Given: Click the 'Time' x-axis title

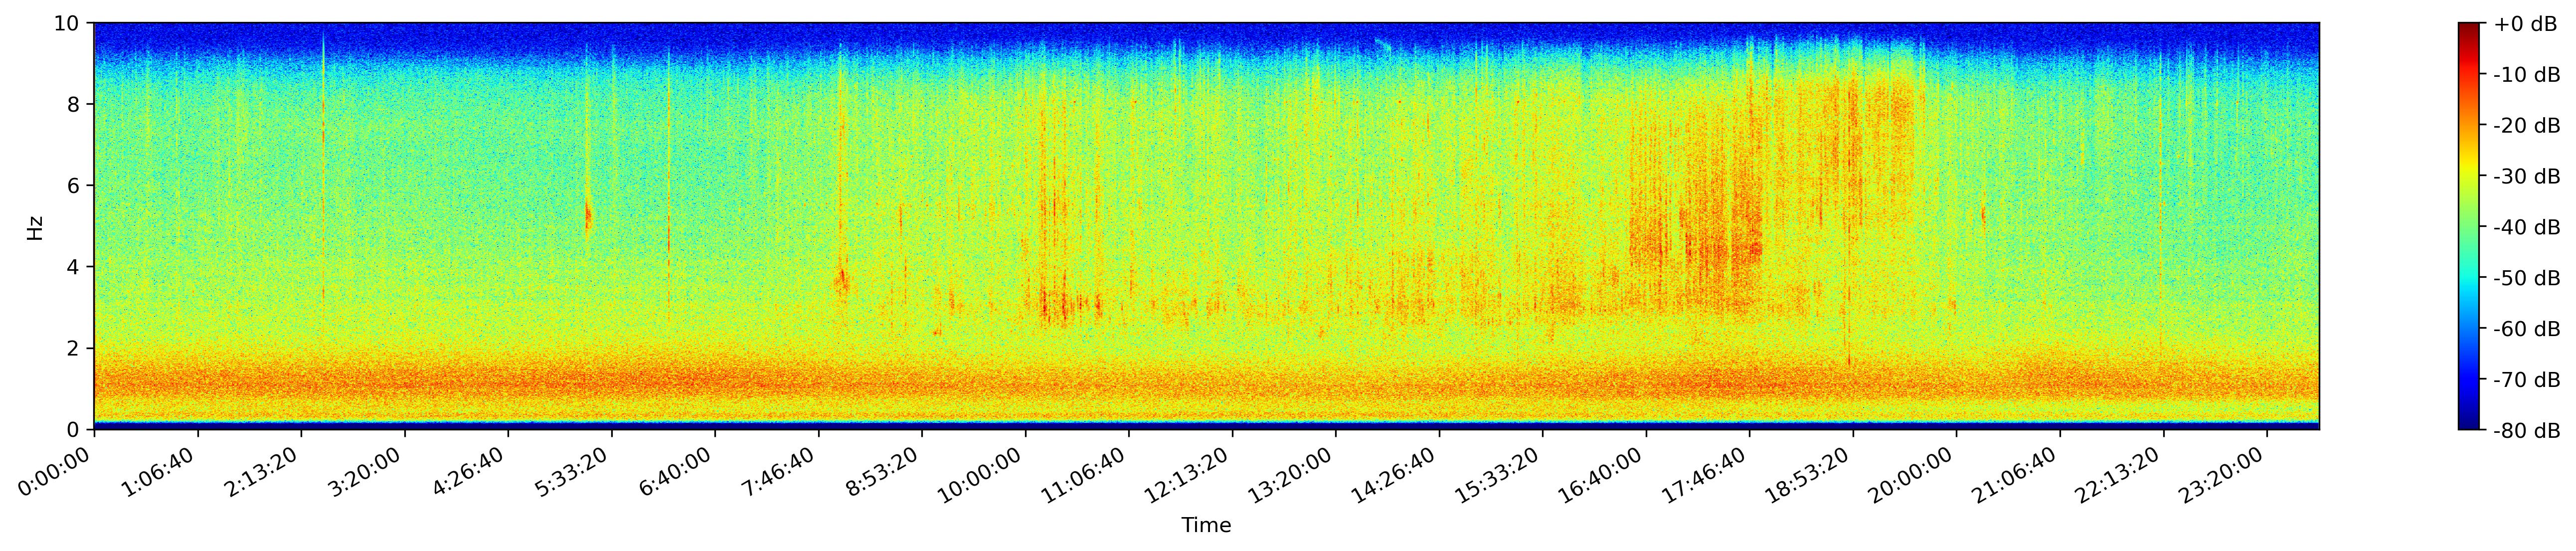Looking at the screenshot, I should coord(1206,526).
